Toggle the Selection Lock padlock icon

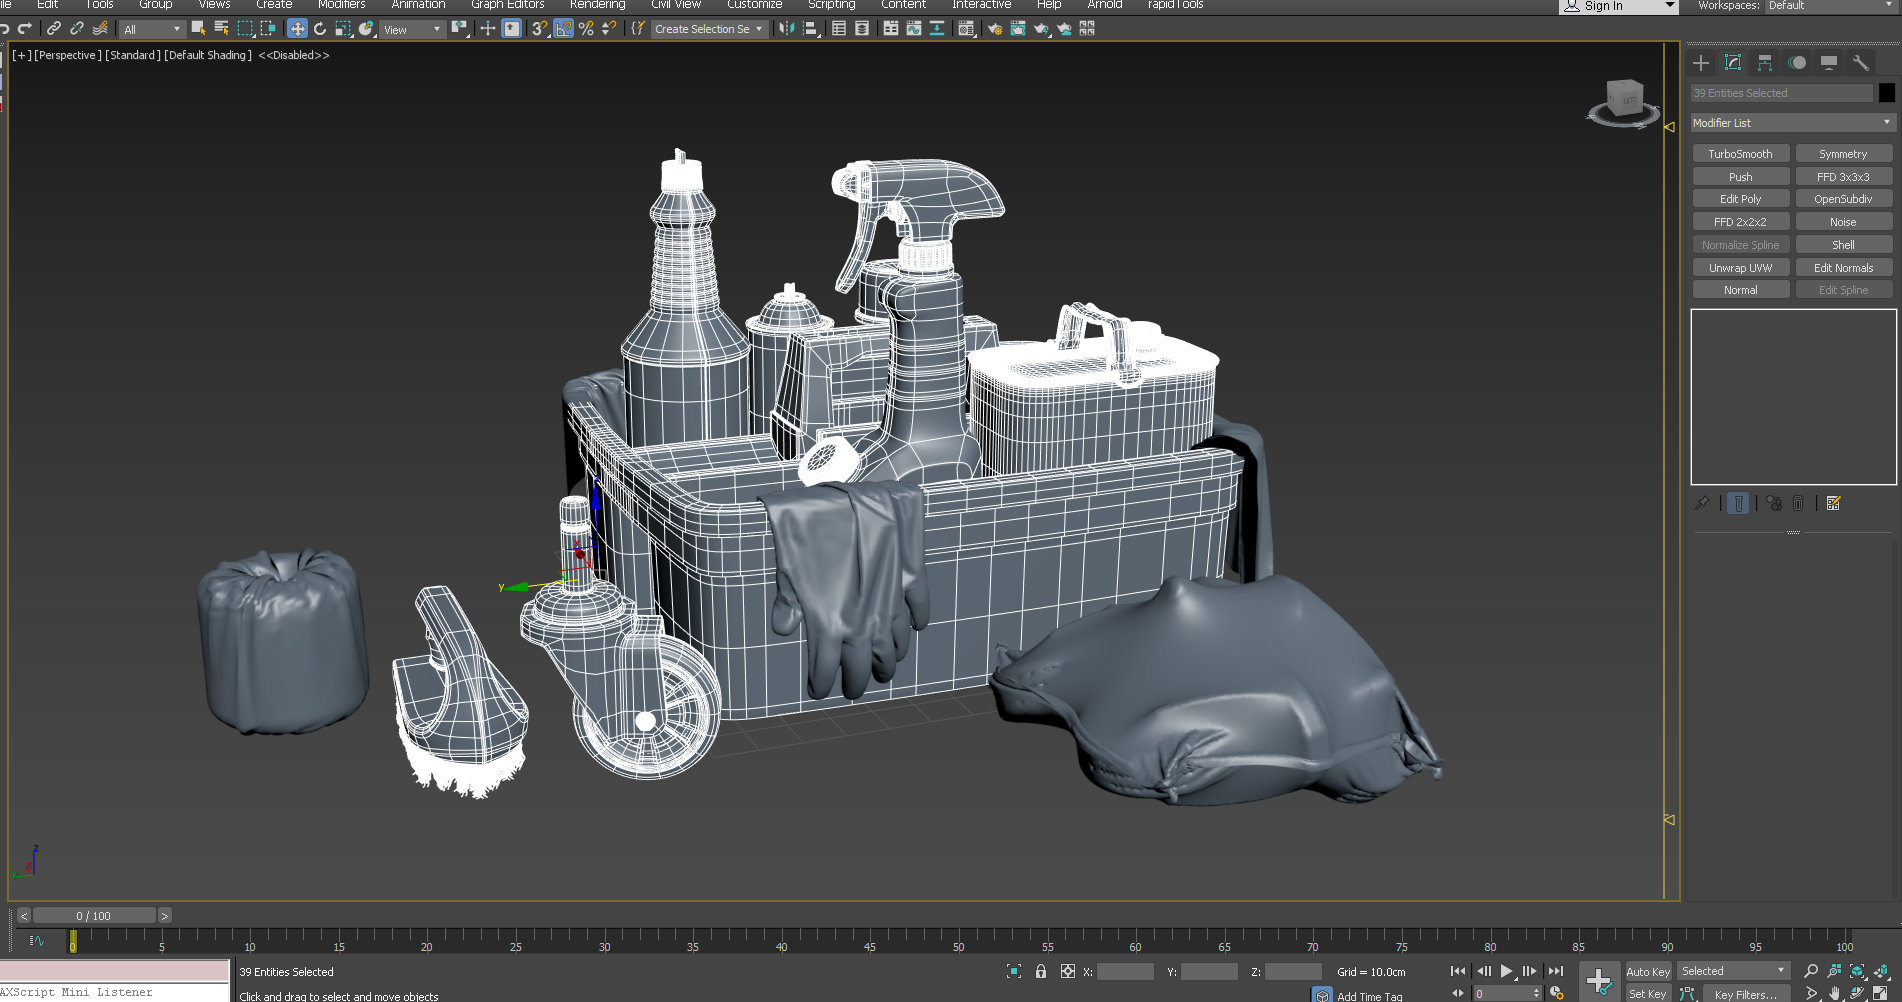pyautogui.click(x=1041, y=971)
